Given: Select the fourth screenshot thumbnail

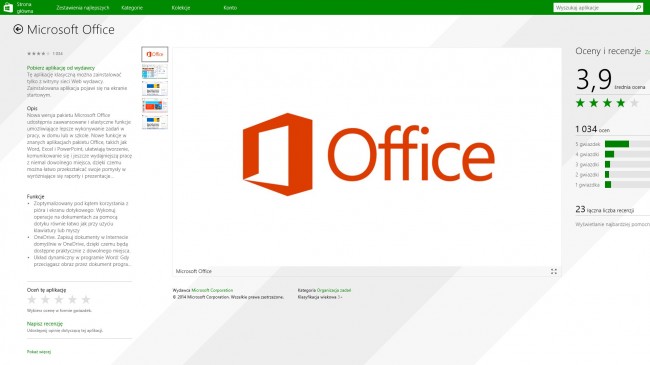Looking at the screenshot, I should (x=155, y=105).
